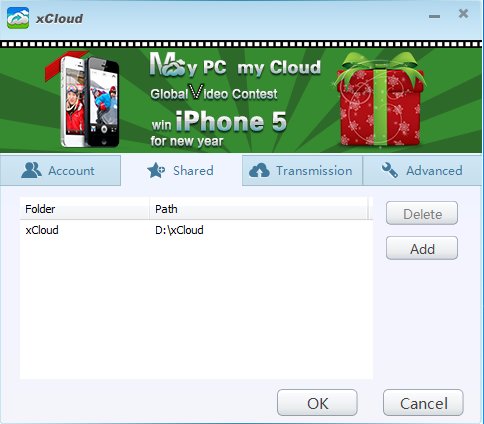This screenshot has height=424, width=484.
Task: Click the Account people icon
Action: [x=31, y=170]
